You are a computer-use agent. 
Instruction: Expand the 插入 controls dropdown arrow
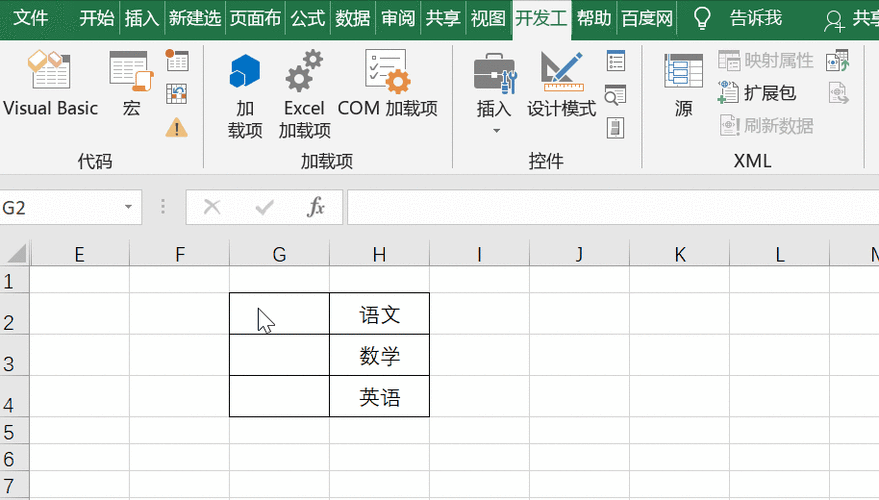pyautogui.click(x=496, y=131)
